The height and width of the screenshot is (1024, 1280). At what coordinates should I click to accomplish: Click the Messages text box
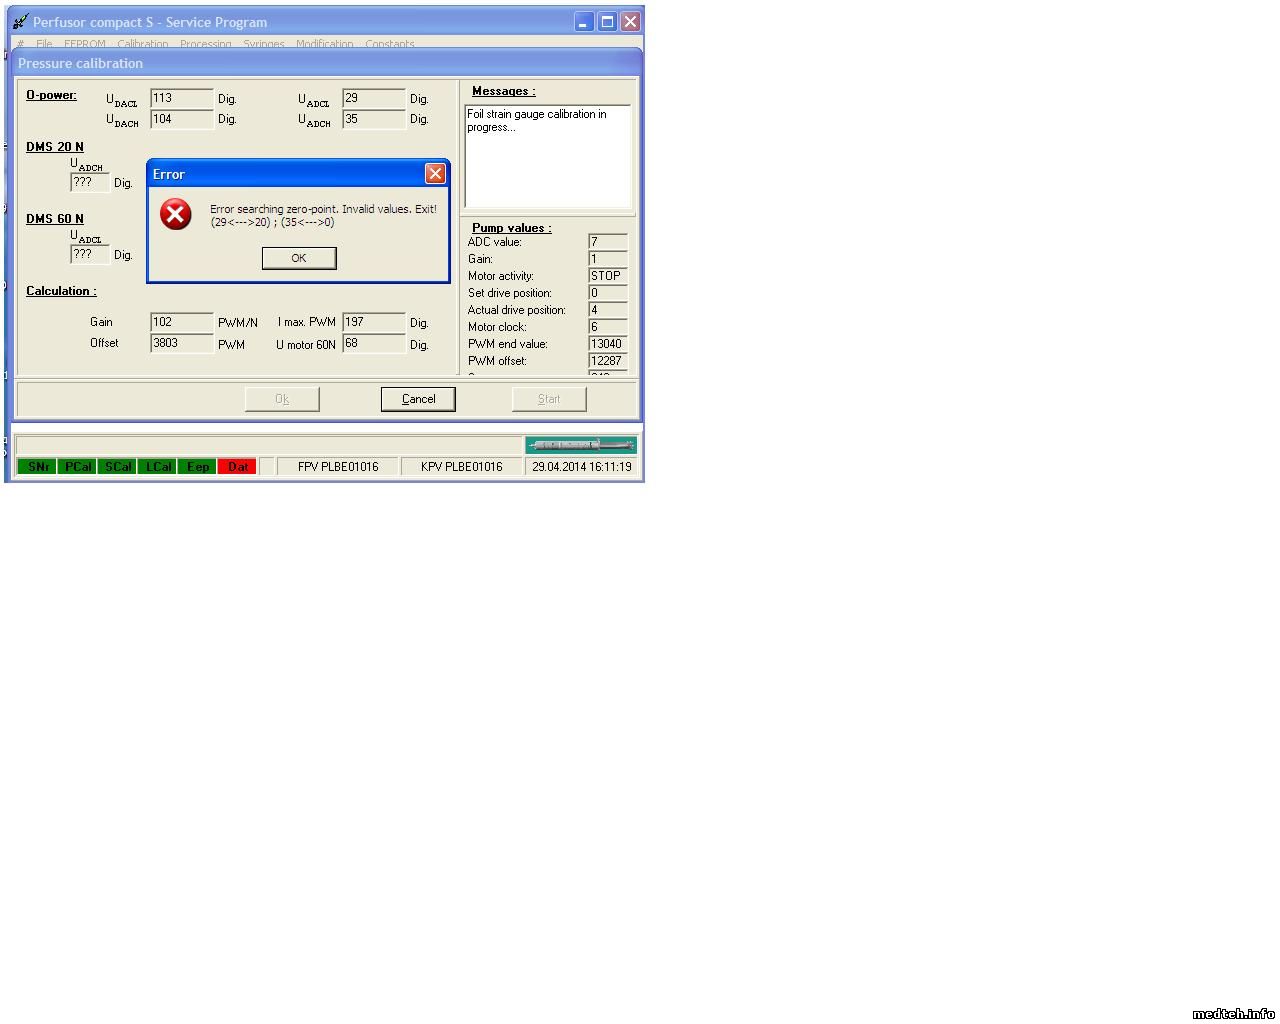pos(547,156)
